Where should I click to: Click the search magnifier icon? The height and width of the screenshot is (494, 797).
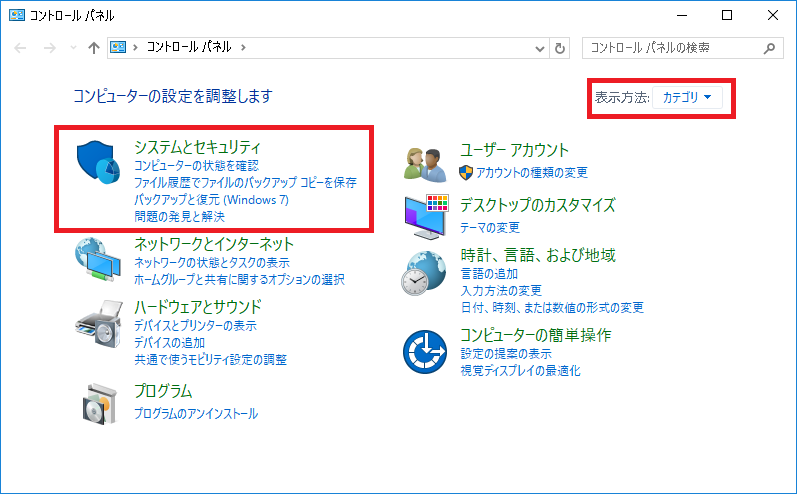click(770, 48)
